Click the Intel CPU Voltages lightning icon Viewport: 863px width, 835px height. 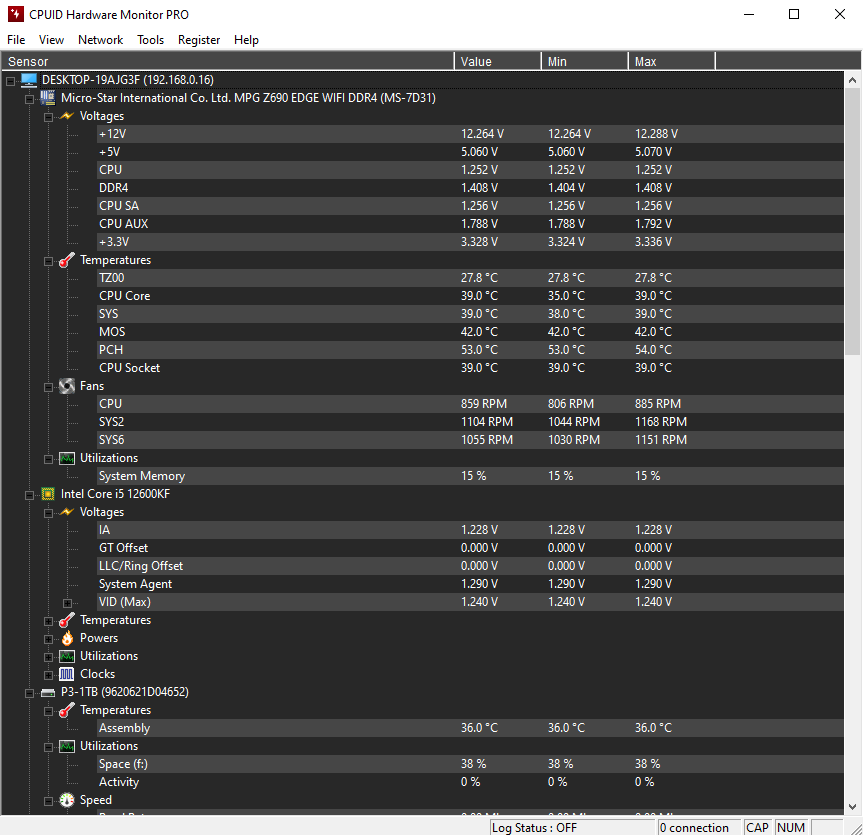point(67,512)
